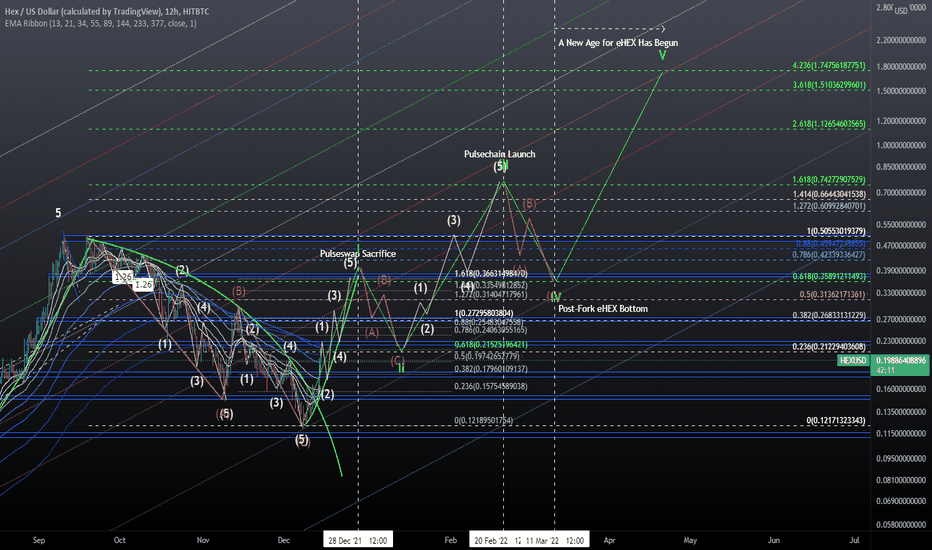Click the Hex / US Dollar chart title
Screen dimensions: 932x550
click(107, 11)
